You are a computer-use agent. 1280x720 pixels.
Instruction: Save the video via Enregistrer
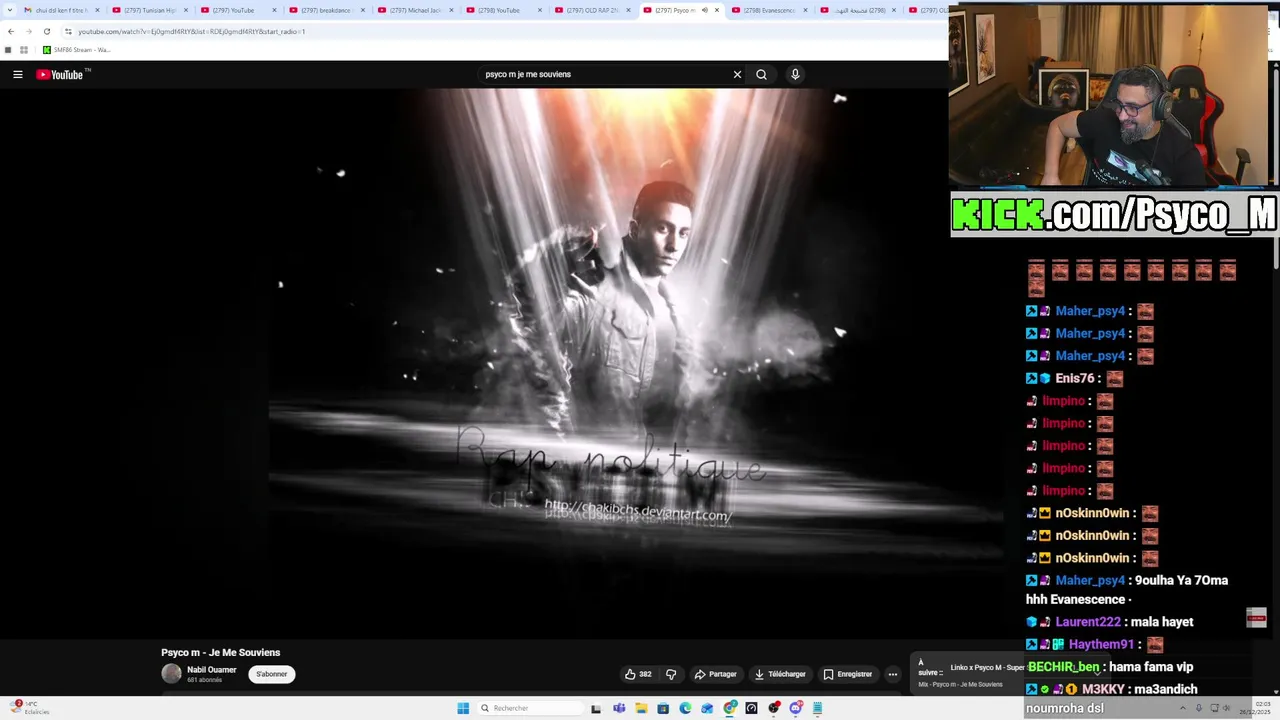pos(848,674)
